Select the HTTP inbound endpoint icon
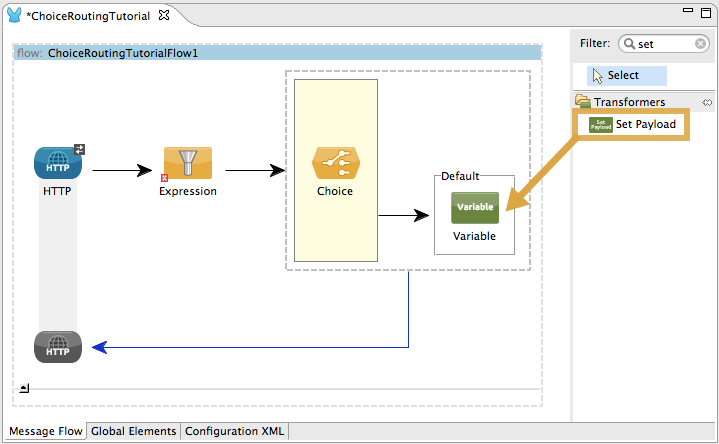 57,162
